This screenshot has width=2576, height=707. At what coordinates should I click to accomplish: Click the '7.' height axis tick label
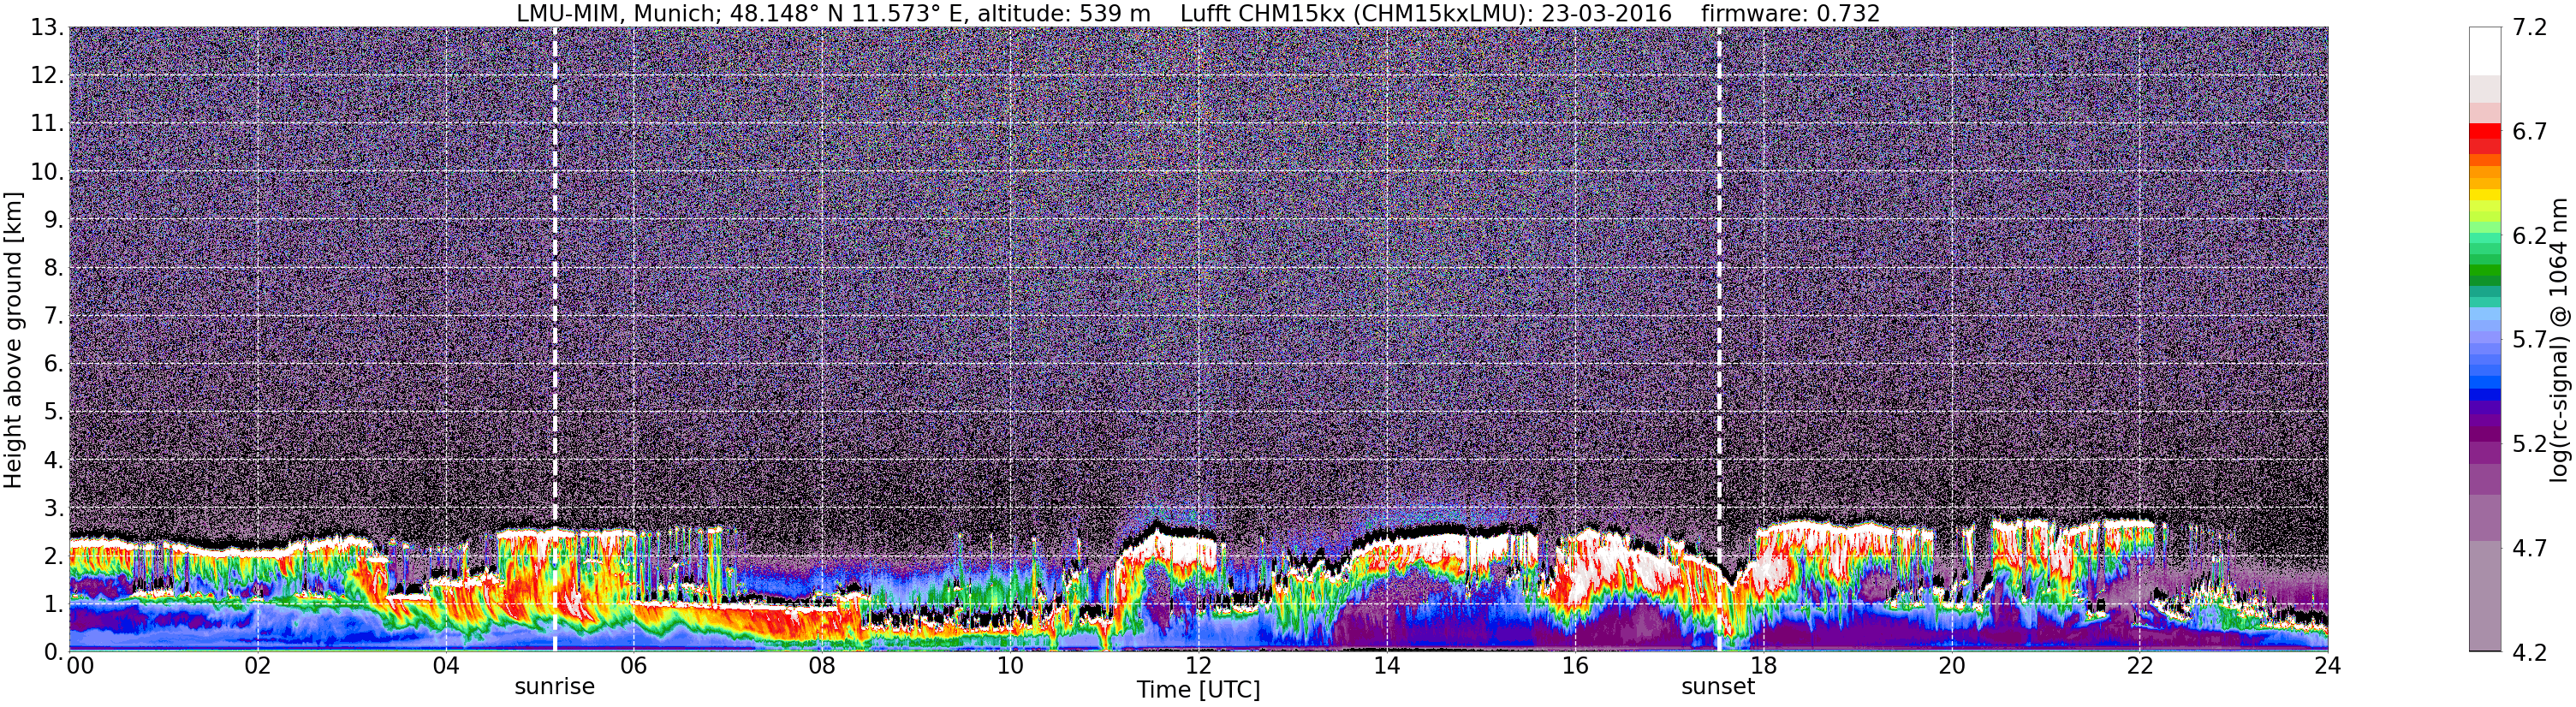(x=54, y=316)
